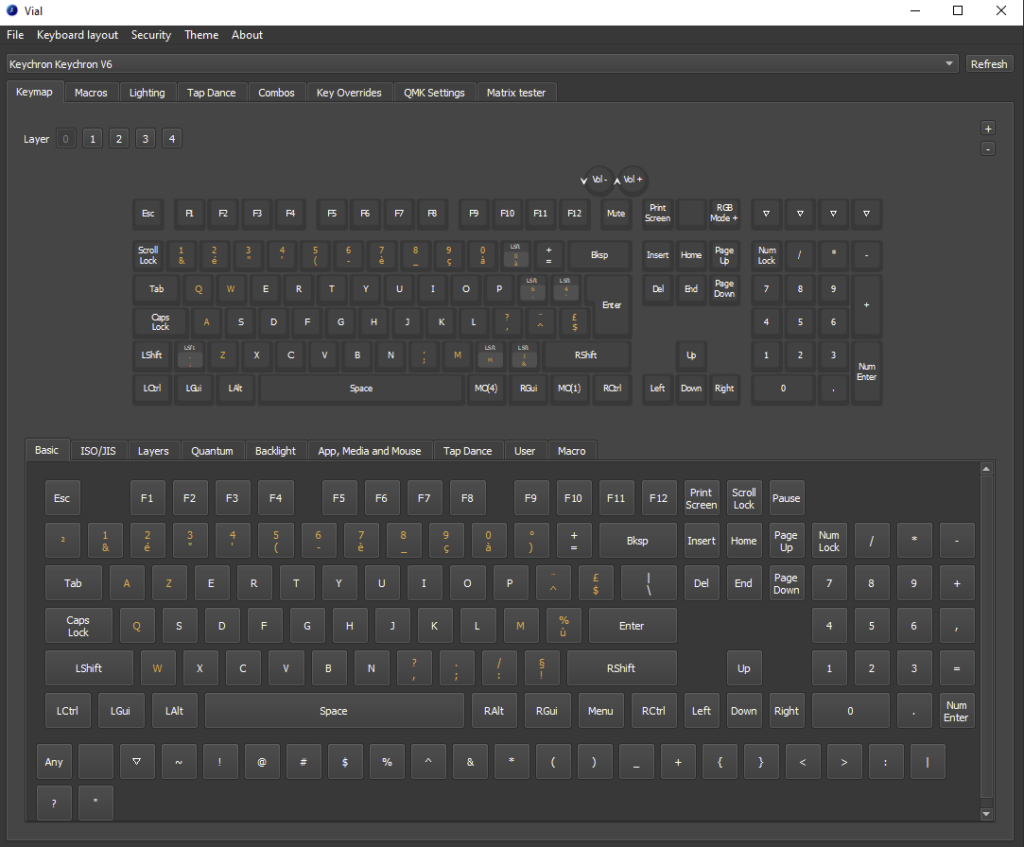Click the Refresh button
The image size is (1024, 847).
(989, 64)
